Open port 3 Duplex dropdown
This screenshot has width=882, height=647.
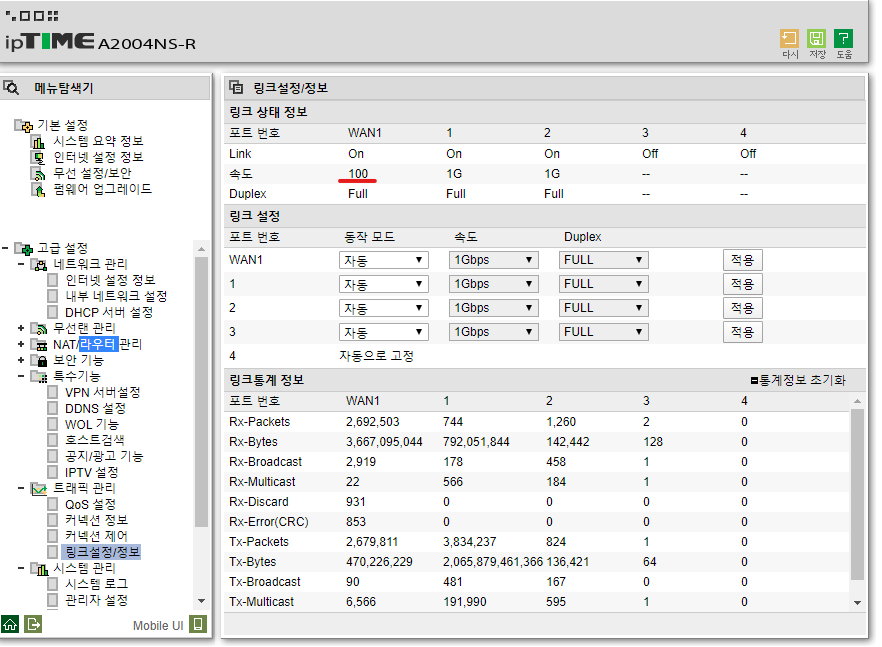[x=604, y=332]
